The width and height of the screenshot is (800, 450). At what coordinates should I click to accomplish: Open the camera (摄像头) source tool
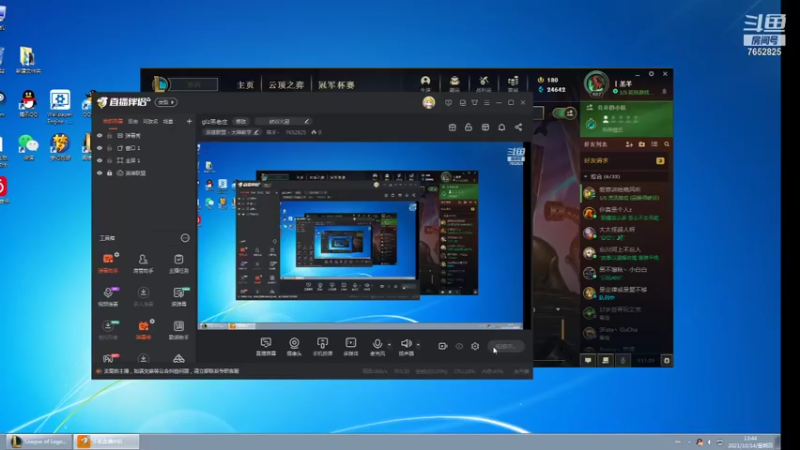click(x=294, y=346)
